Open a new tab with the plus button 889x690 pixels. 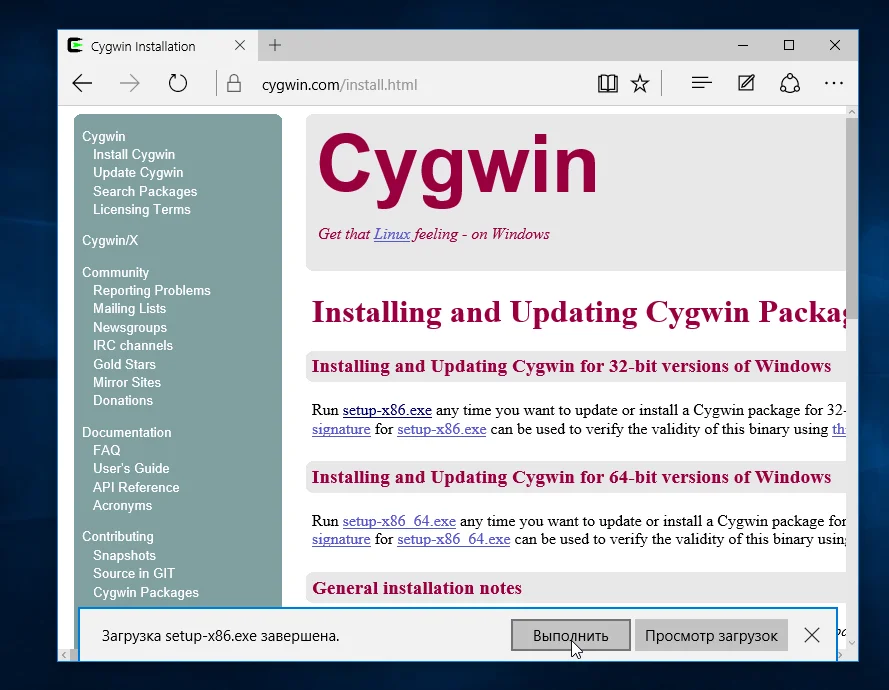(x=275, y=45)
